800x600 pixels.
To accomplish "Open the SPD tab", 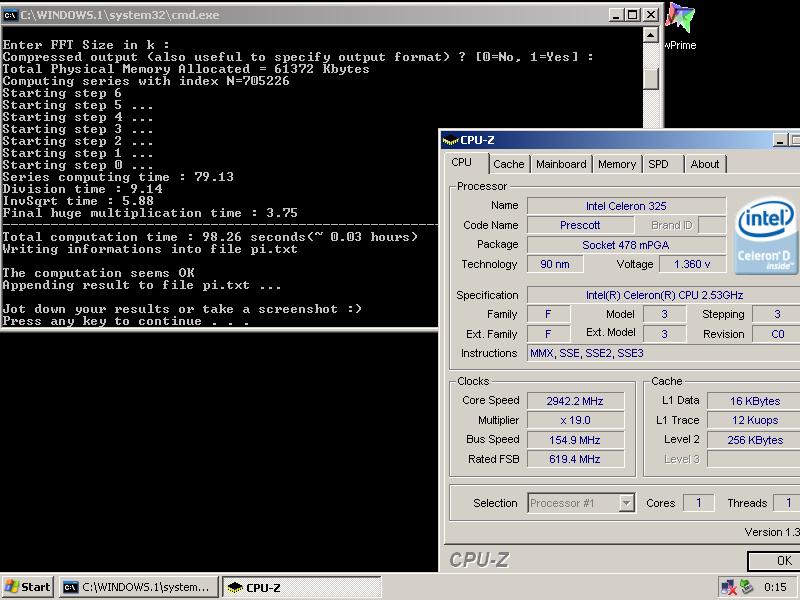I will (662, 164).
